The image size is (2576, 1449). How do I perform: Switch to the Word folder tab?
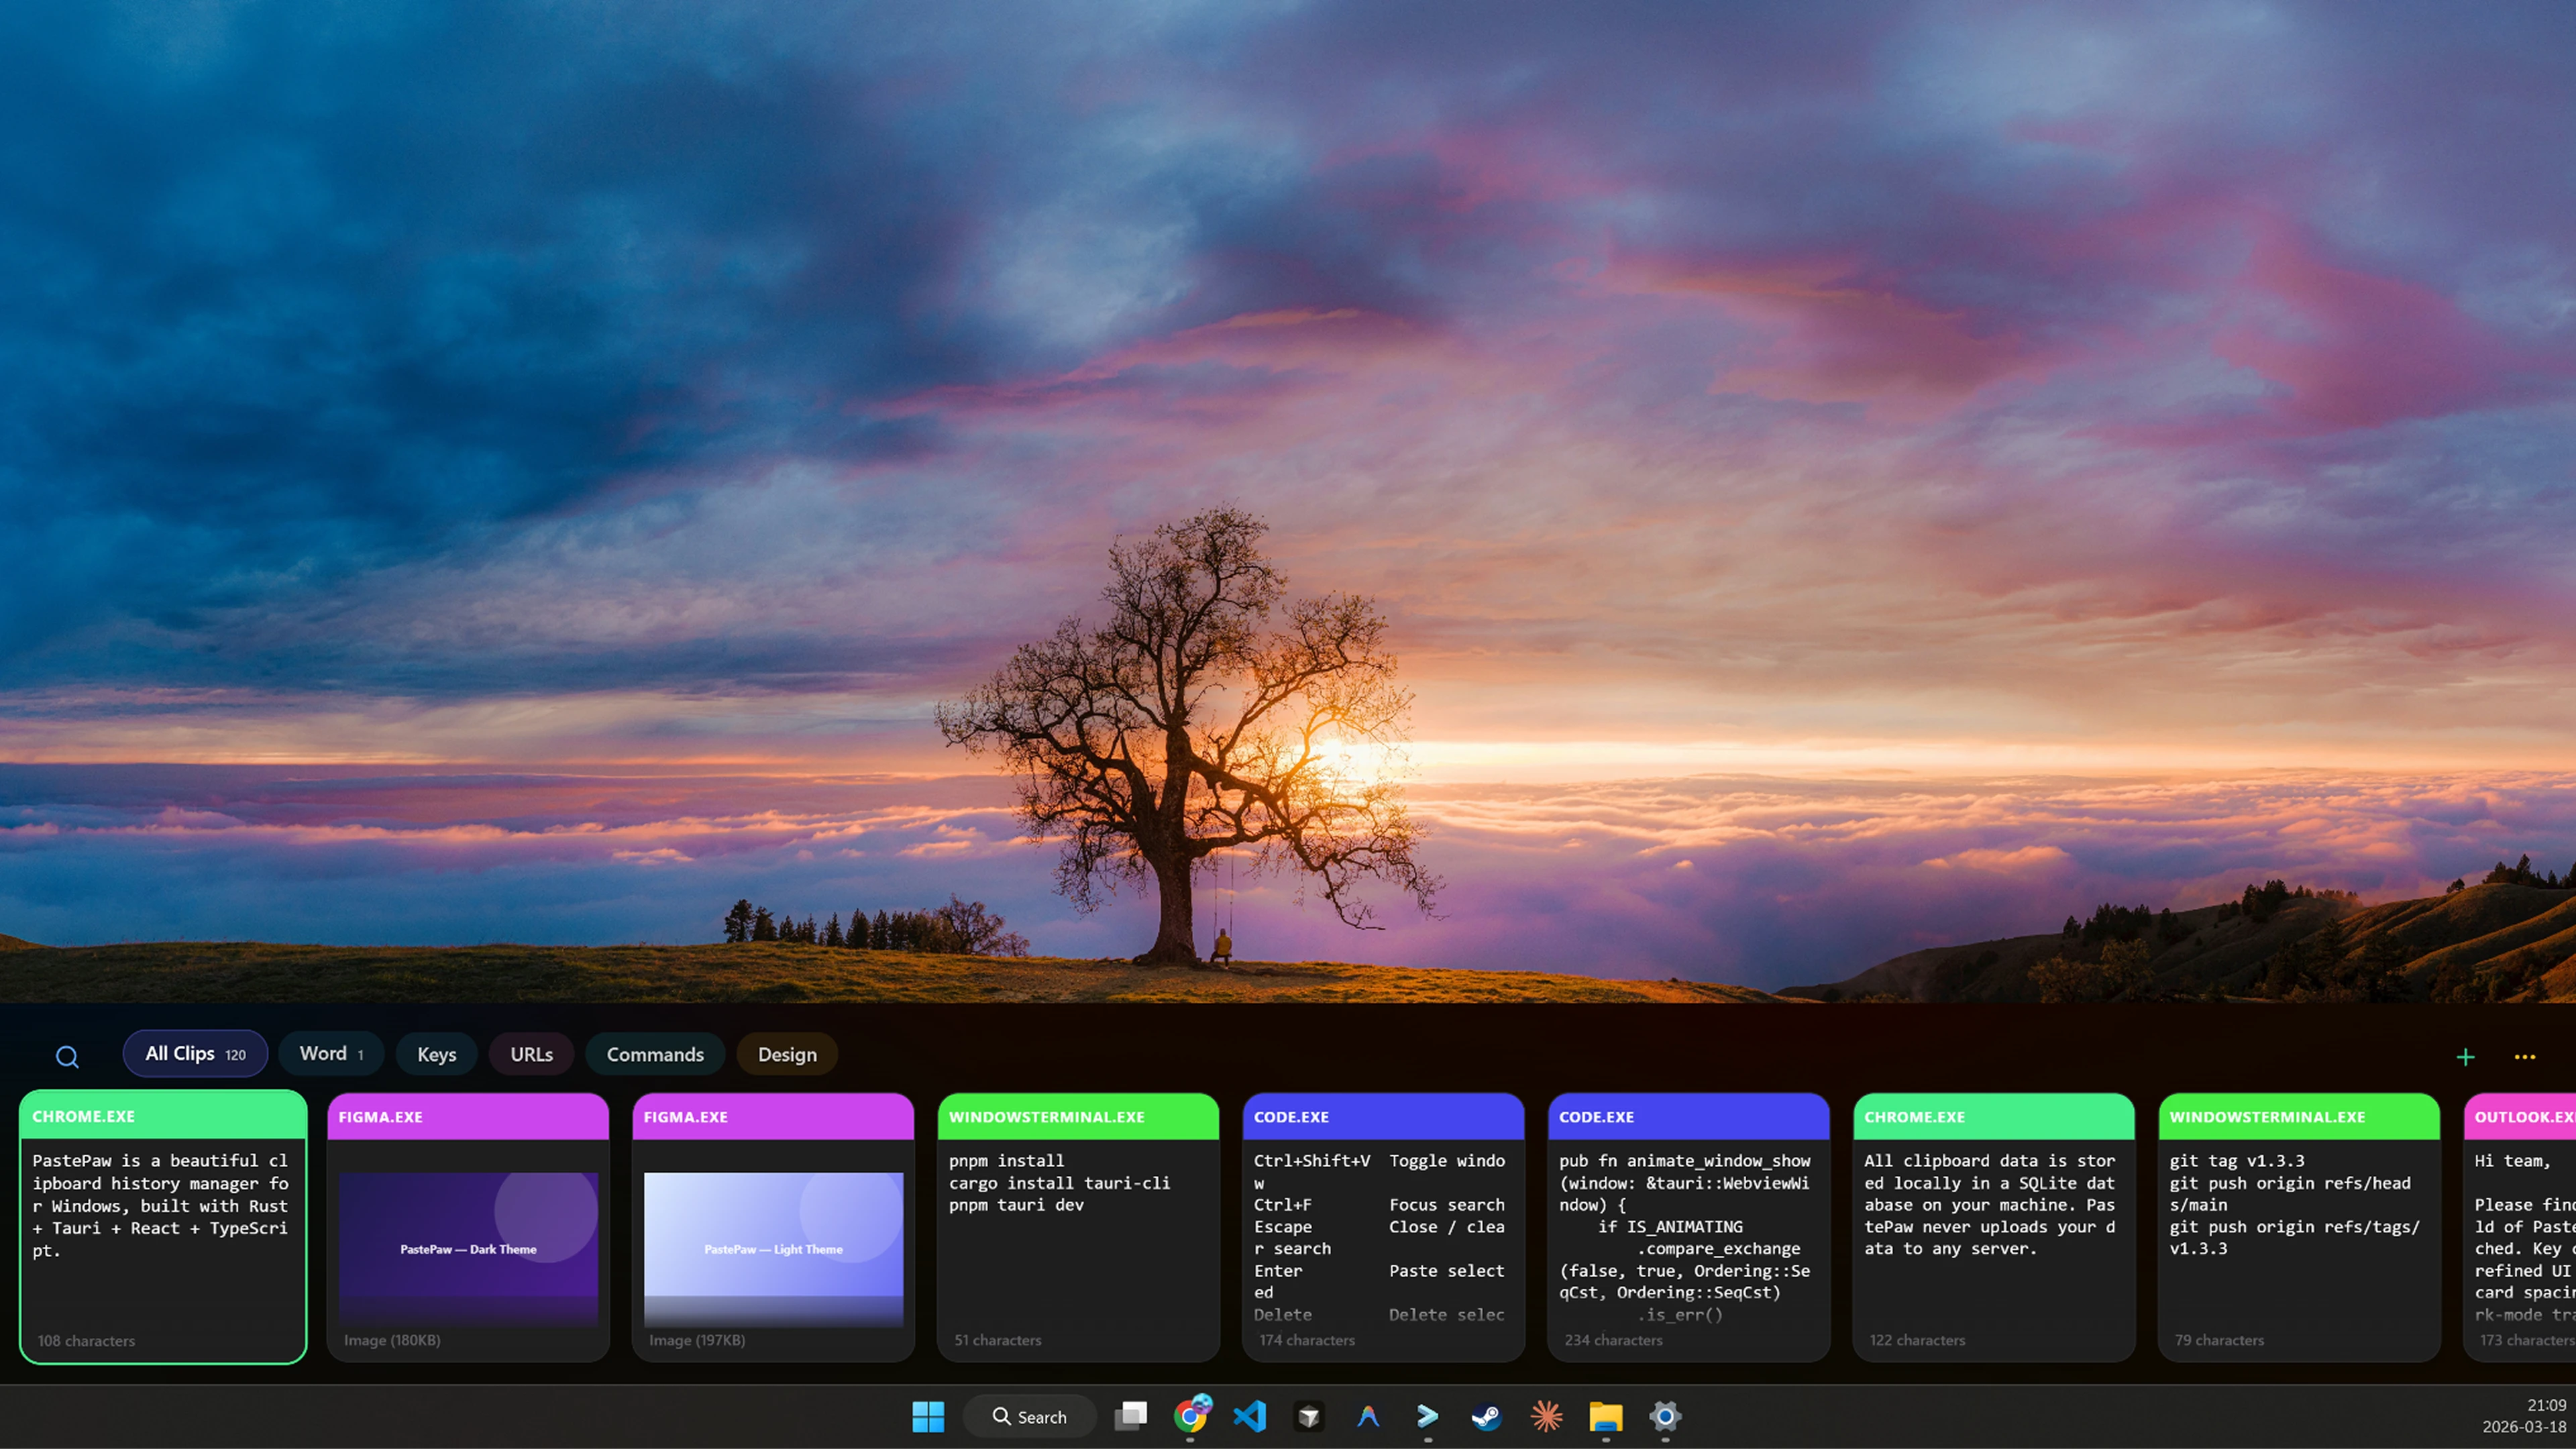pyautogui.click(x=331, y=1054)
